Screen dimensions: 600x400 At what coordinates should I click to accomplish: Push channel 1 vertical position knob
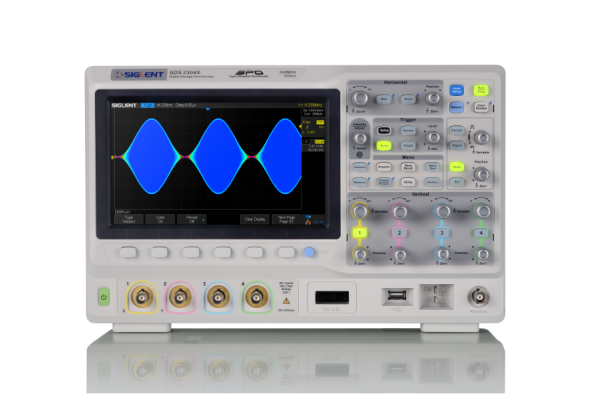[x=360, y=253]
